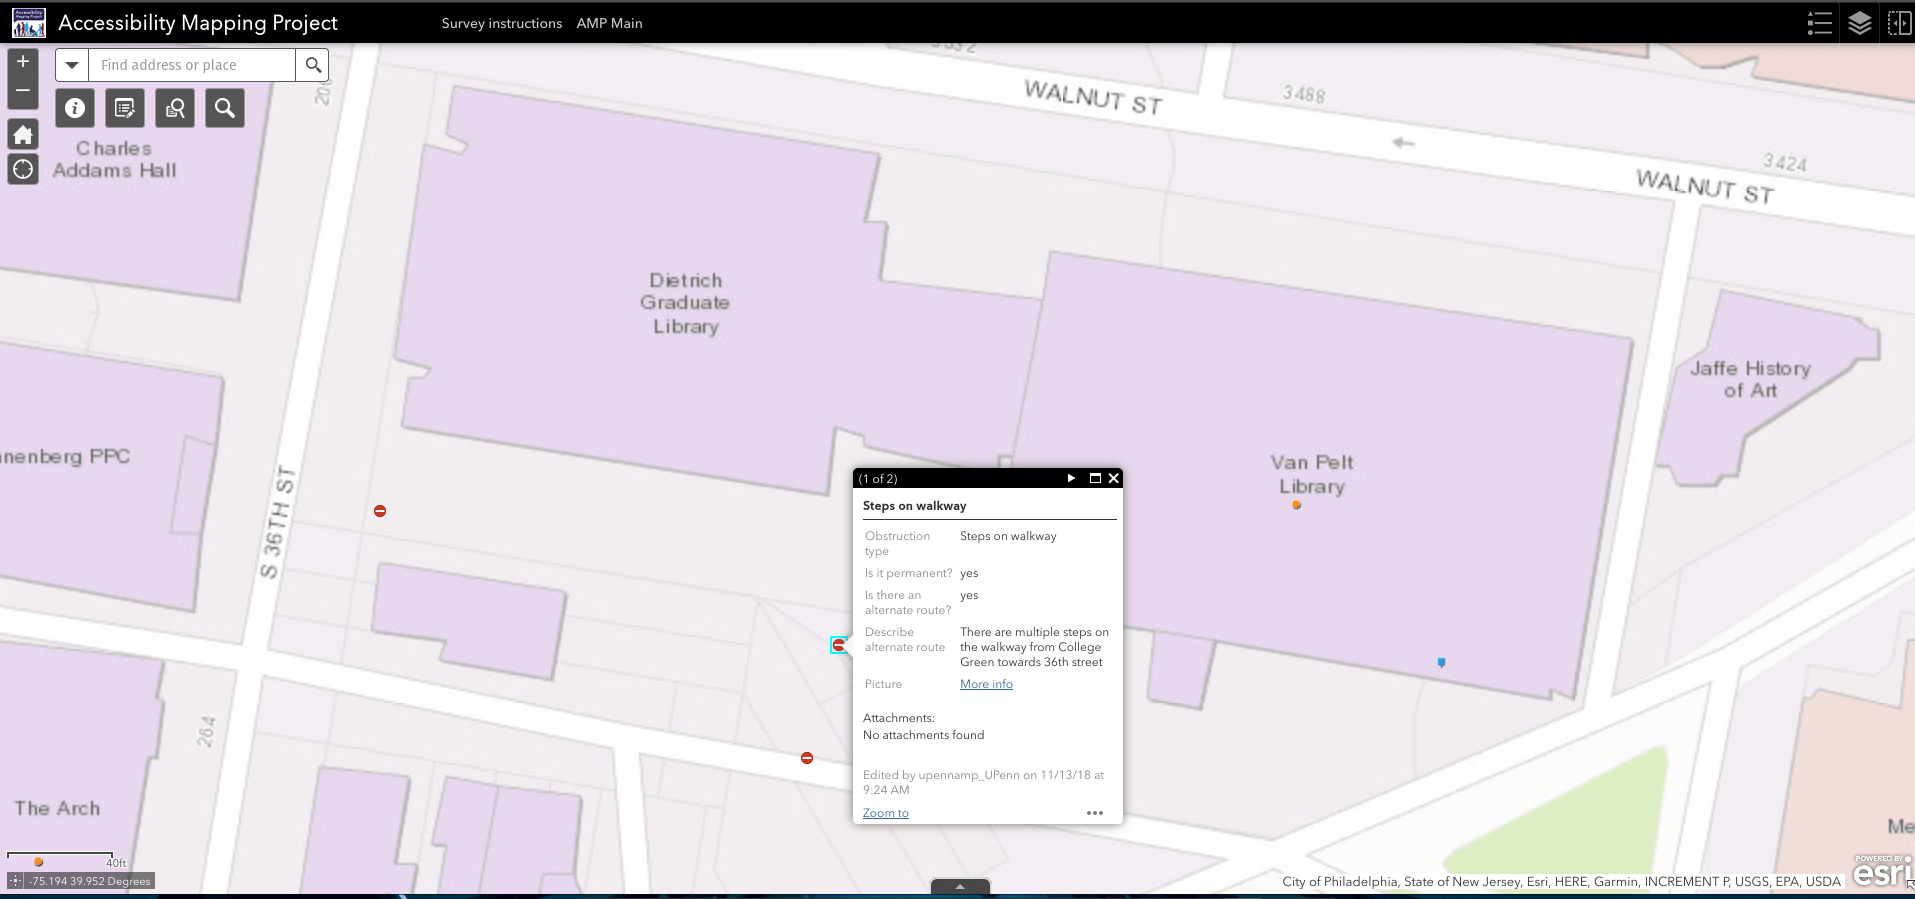This screenshot has height=899, width=1915.
Task: Open Survey instructions link
Action: [x=502, y=23]
